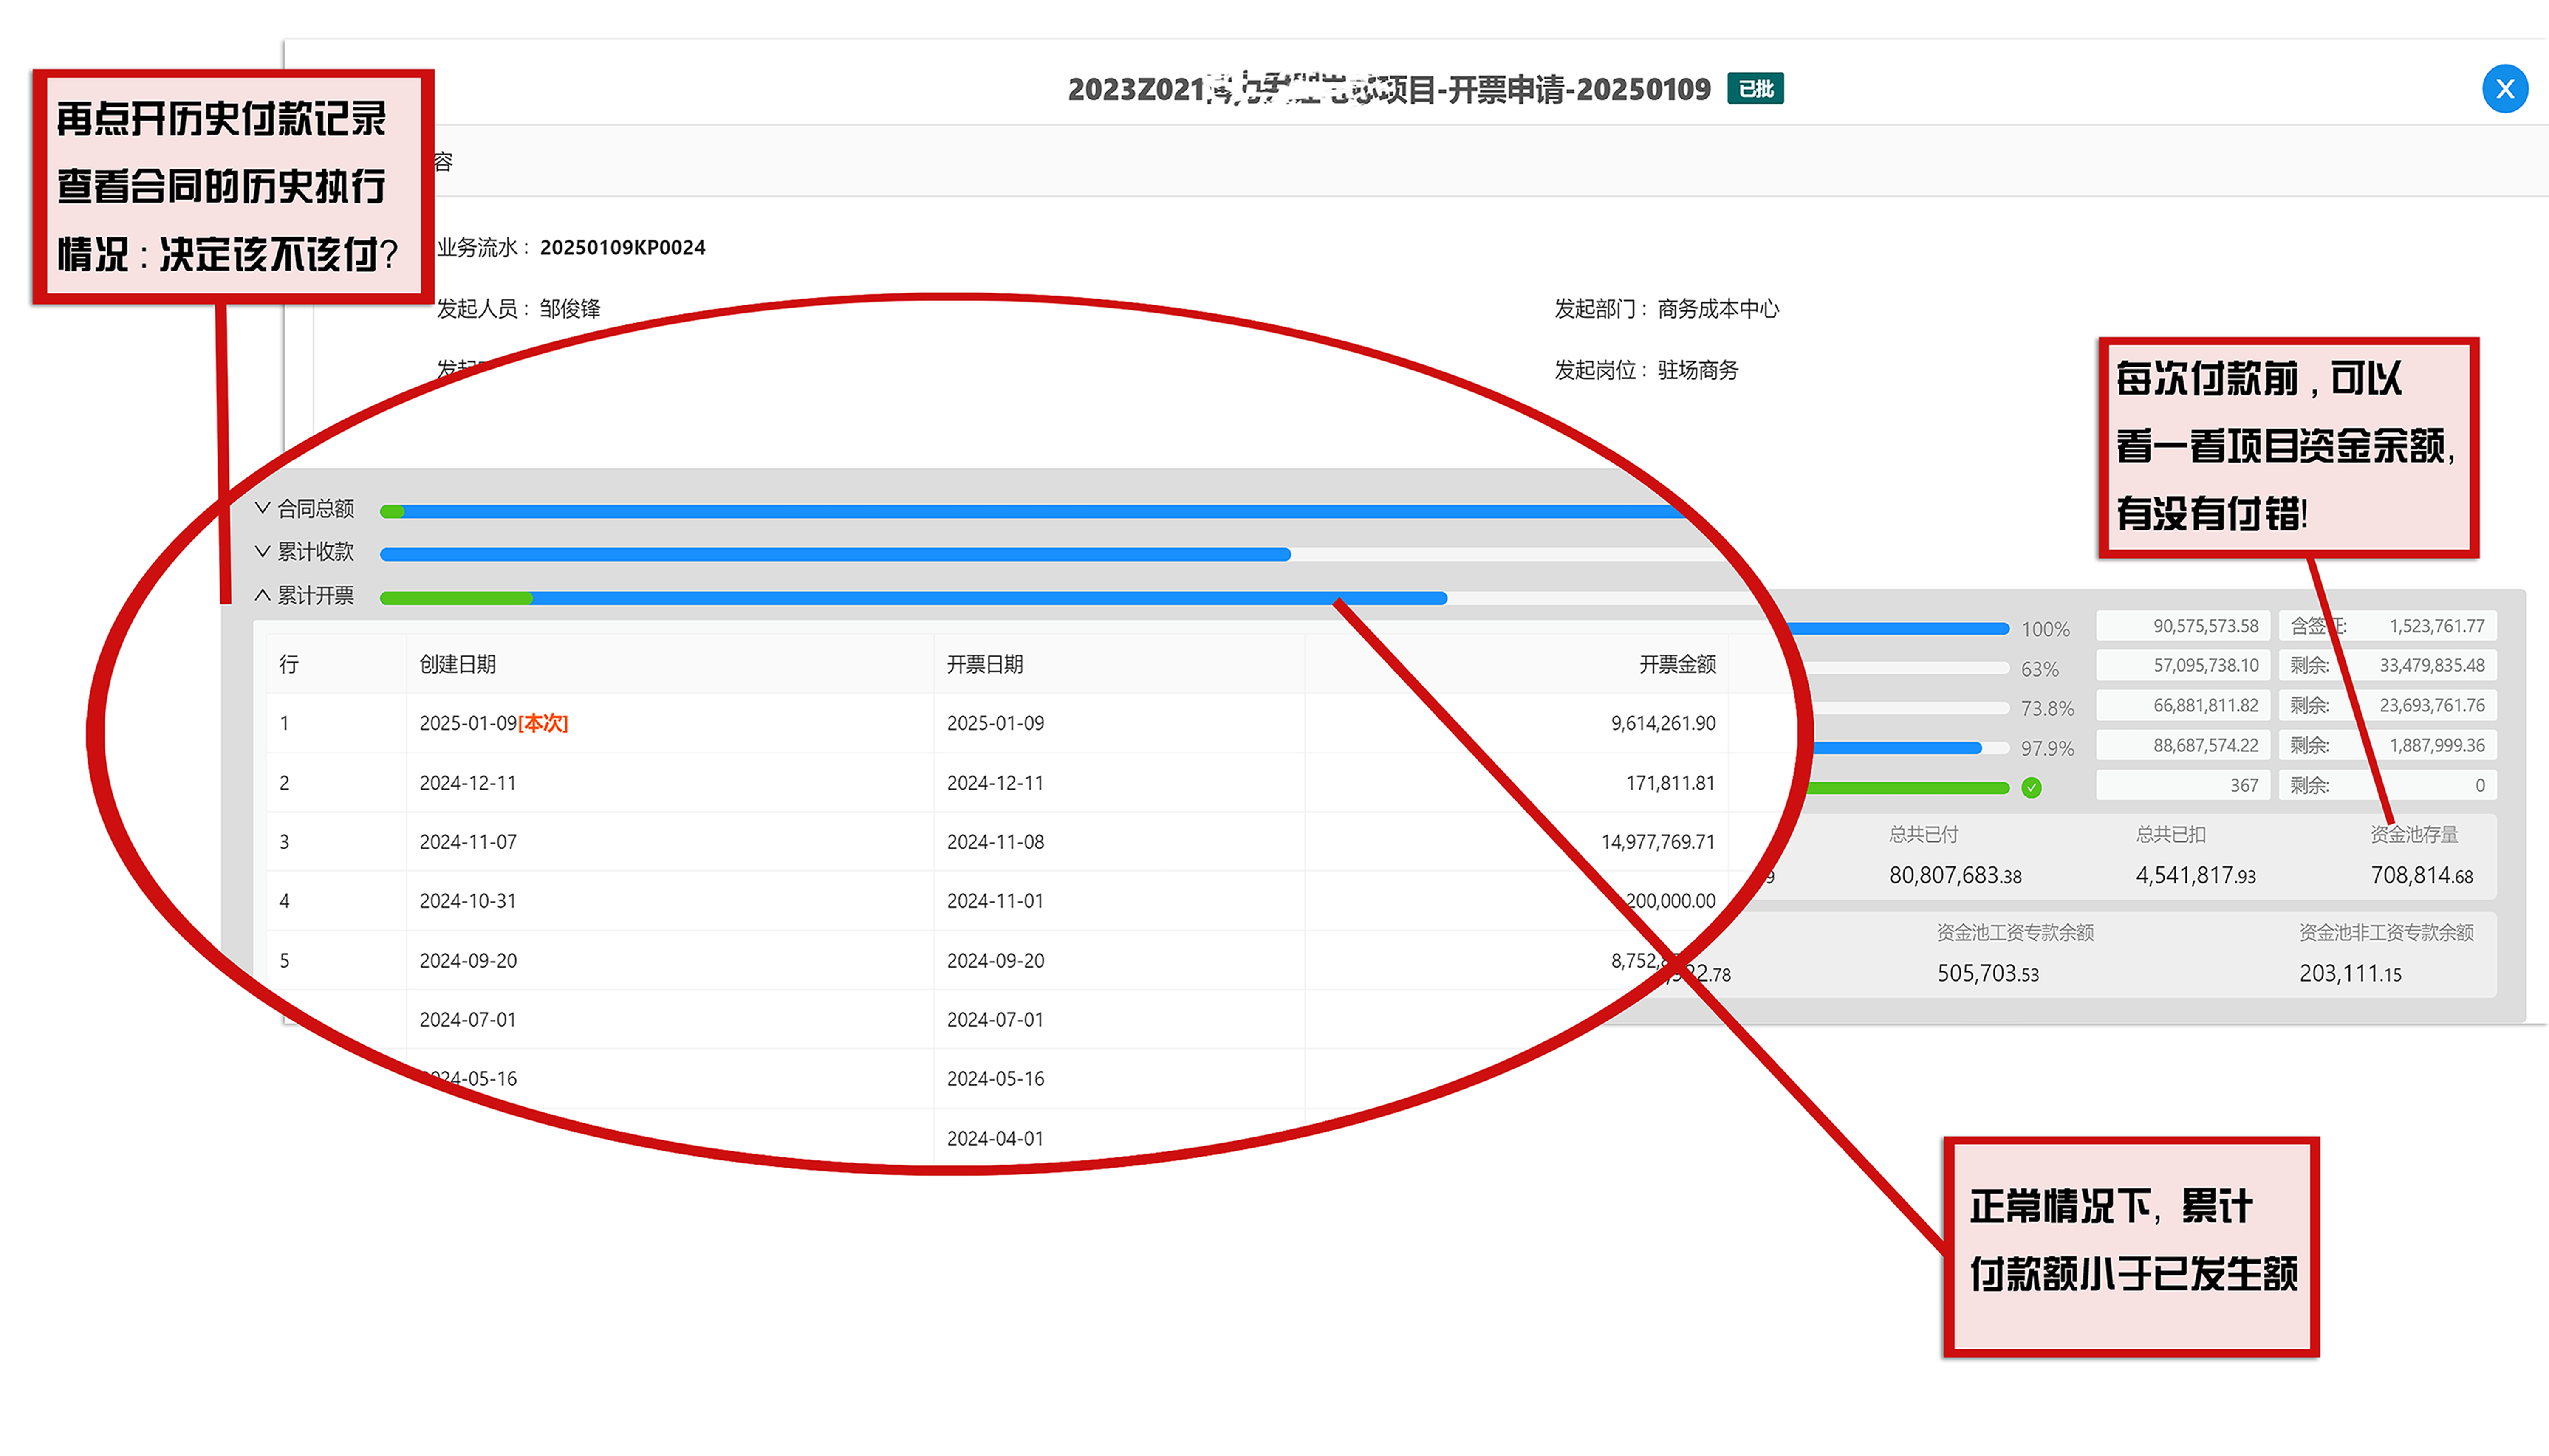Viewport: 2549px width, 1456px height.
Task: Click the 创建日期 column header
Action: point(457,664)
